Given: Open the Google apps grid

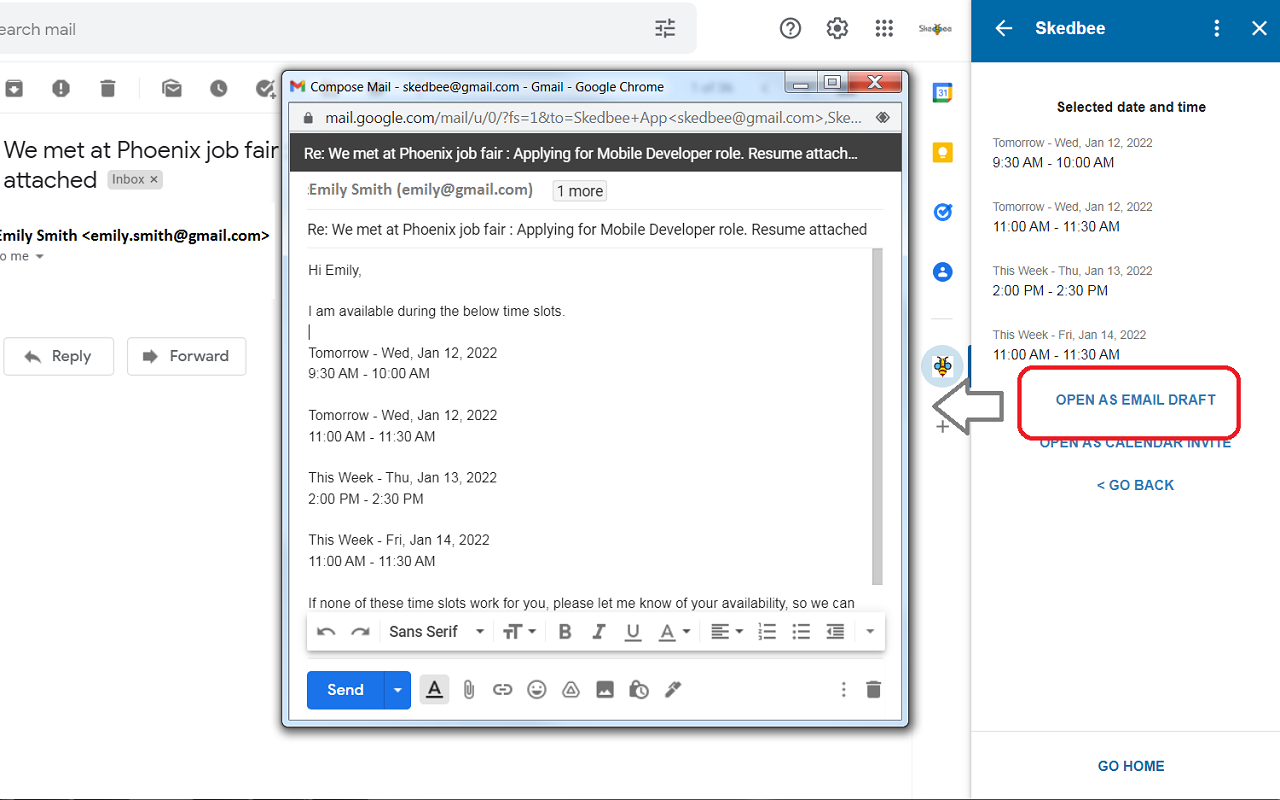Looking at the screenshot, I should pos(884,29).
